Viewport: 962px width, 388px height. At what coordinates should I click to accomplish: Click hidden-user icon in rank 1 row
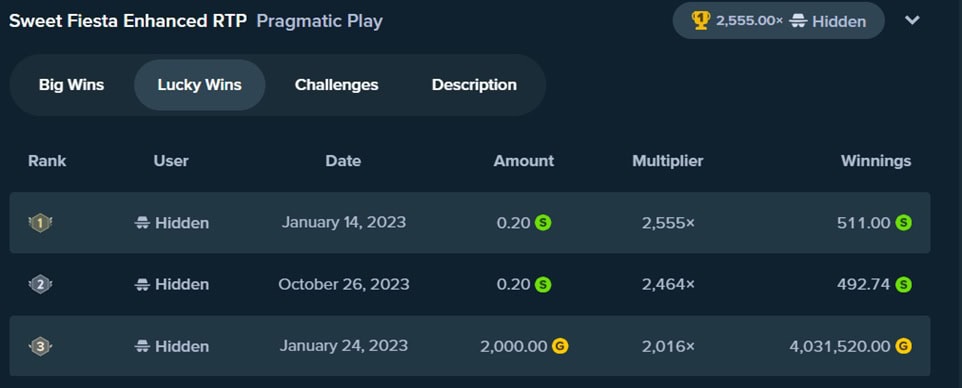tap(142, 223)
